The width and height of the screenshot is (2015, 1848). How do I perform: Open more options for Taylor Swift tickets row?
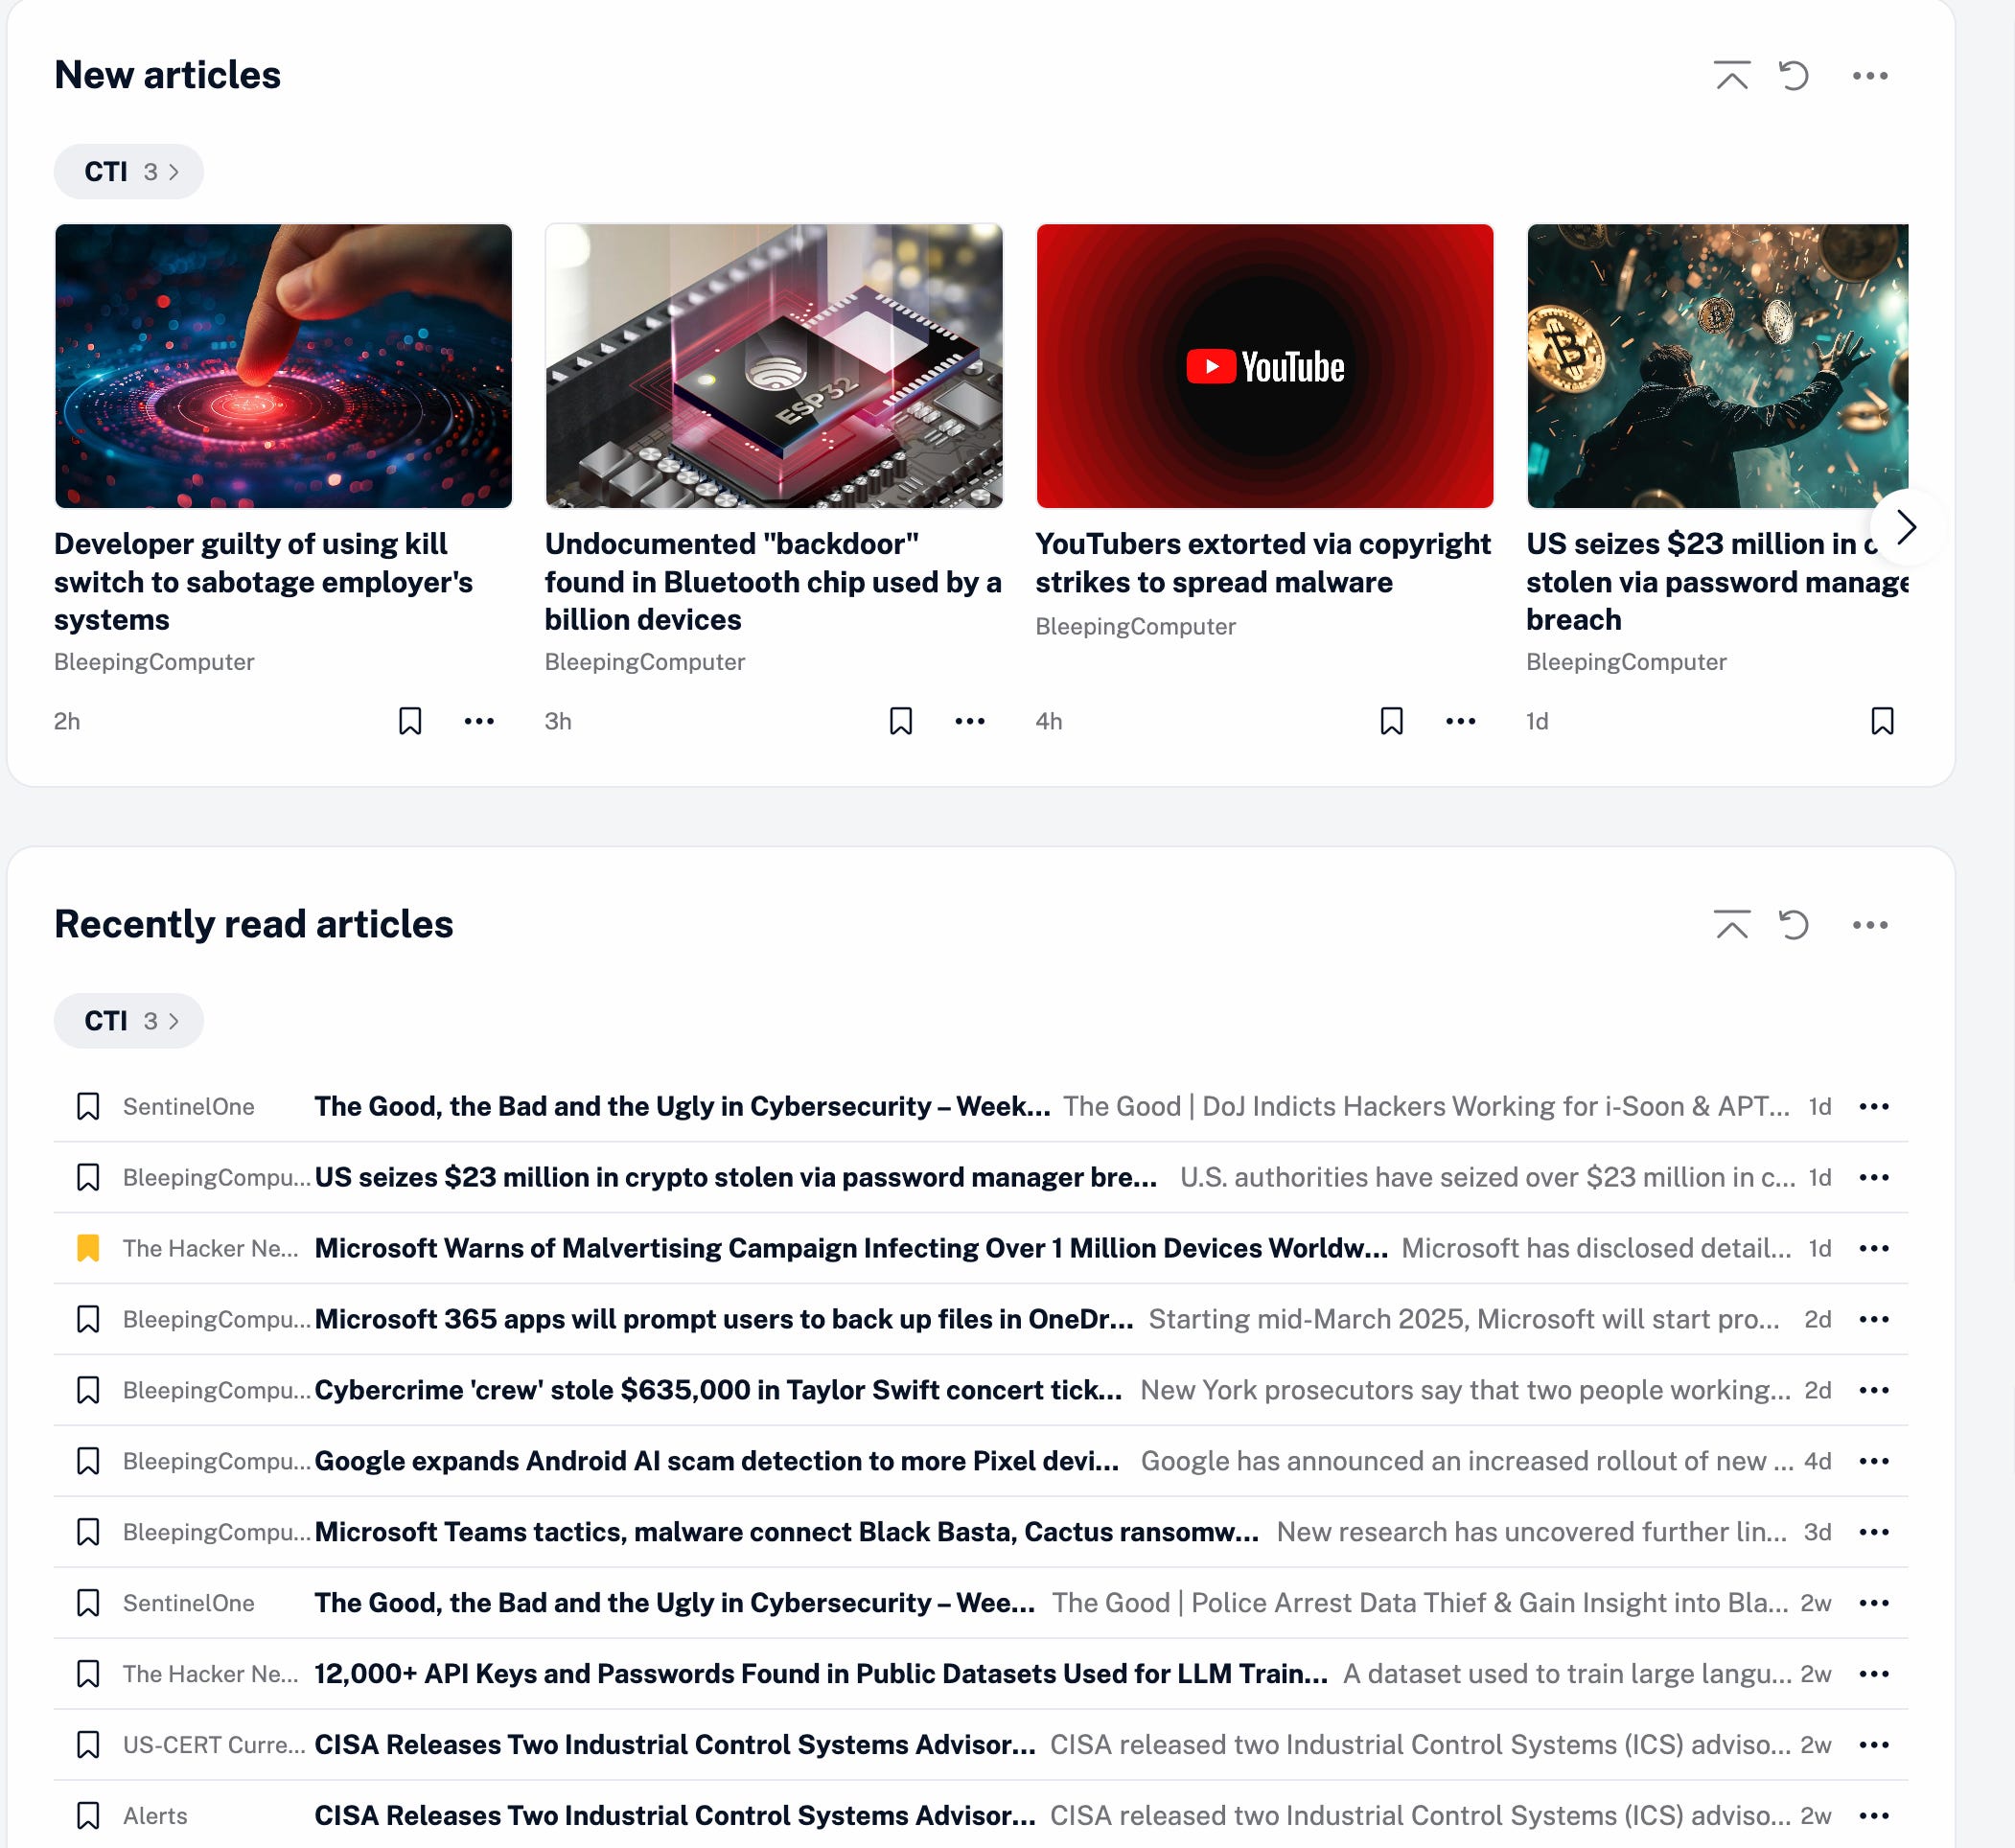click(1874, 1390)
